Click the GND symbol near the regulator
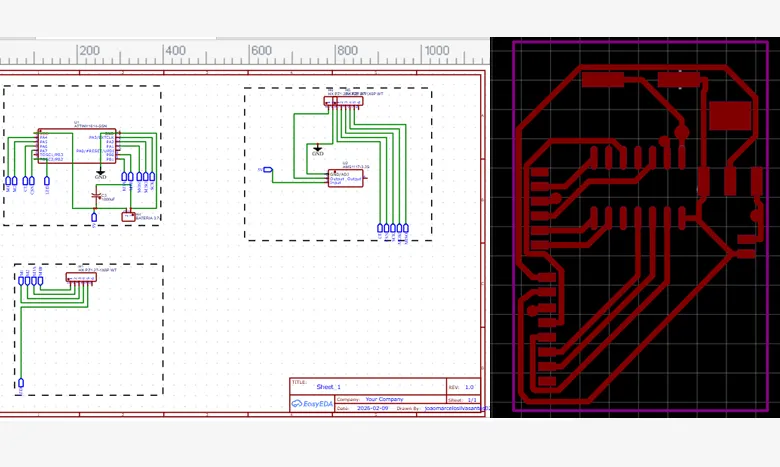This screenshot has width=780, height=467. (x=317, y=150)
